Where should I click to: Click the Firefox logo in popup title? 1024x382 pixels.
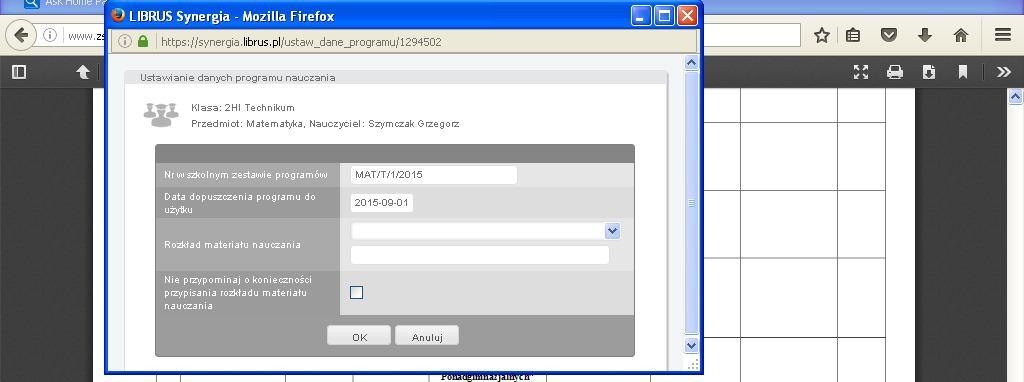(x=118, y=16)
